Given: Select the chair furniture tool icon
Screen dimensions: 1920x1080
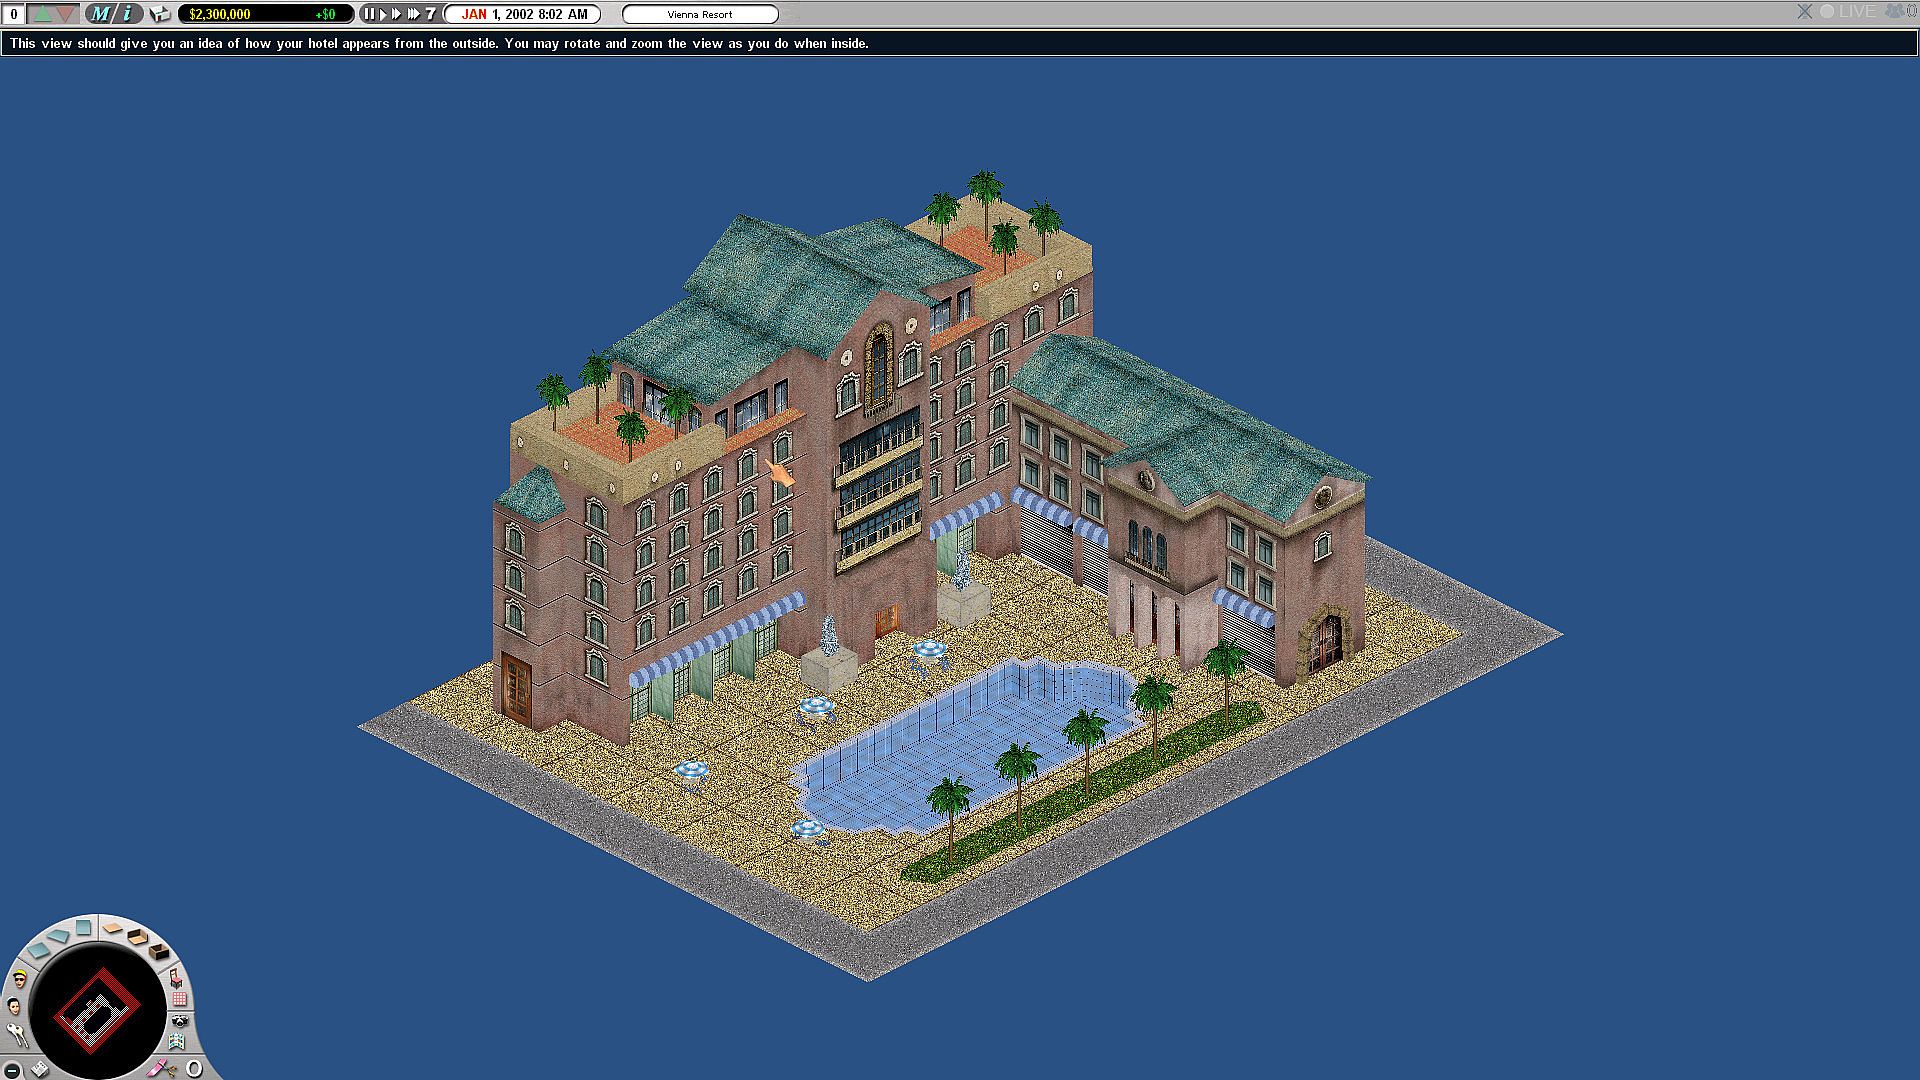Looking at the screenshot, I should pos(176,979).
